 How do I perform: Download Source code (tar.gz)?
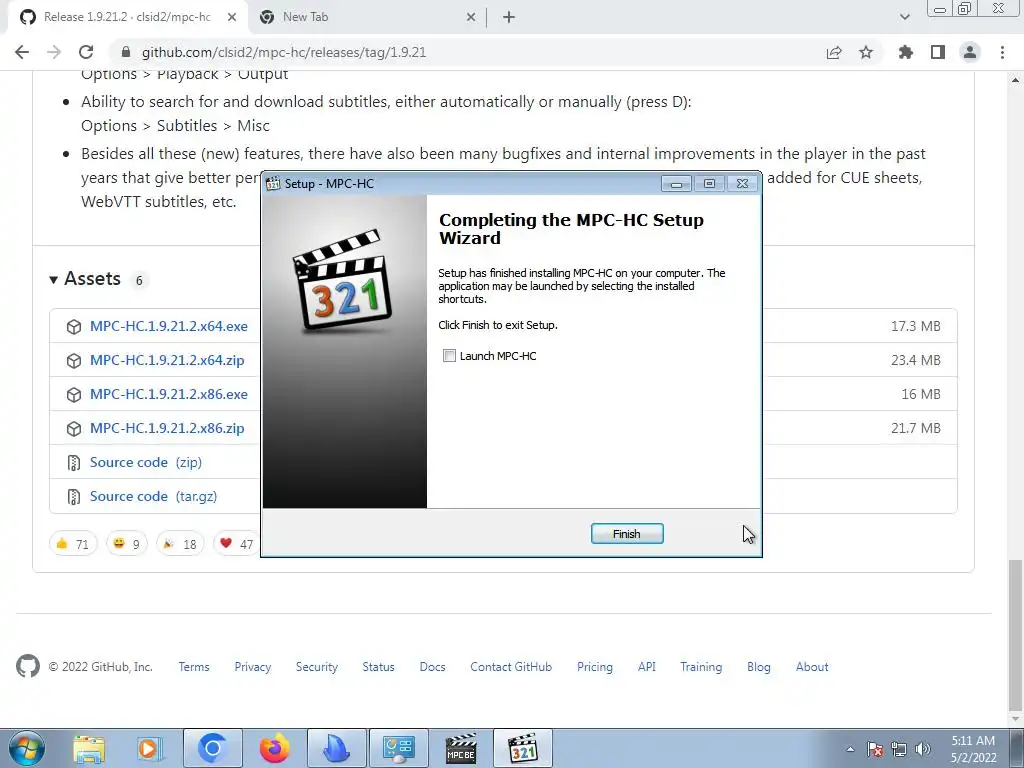click(153, 496)
